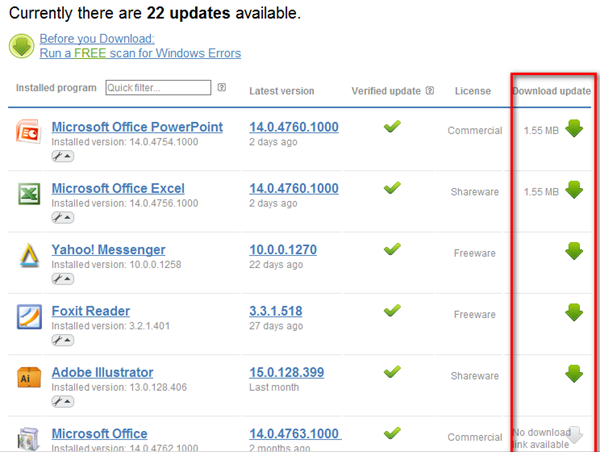Image resolution: width=600 pixels, height=452 pixels.
Task: Sort by the License column header
Action: pos(473,91)
